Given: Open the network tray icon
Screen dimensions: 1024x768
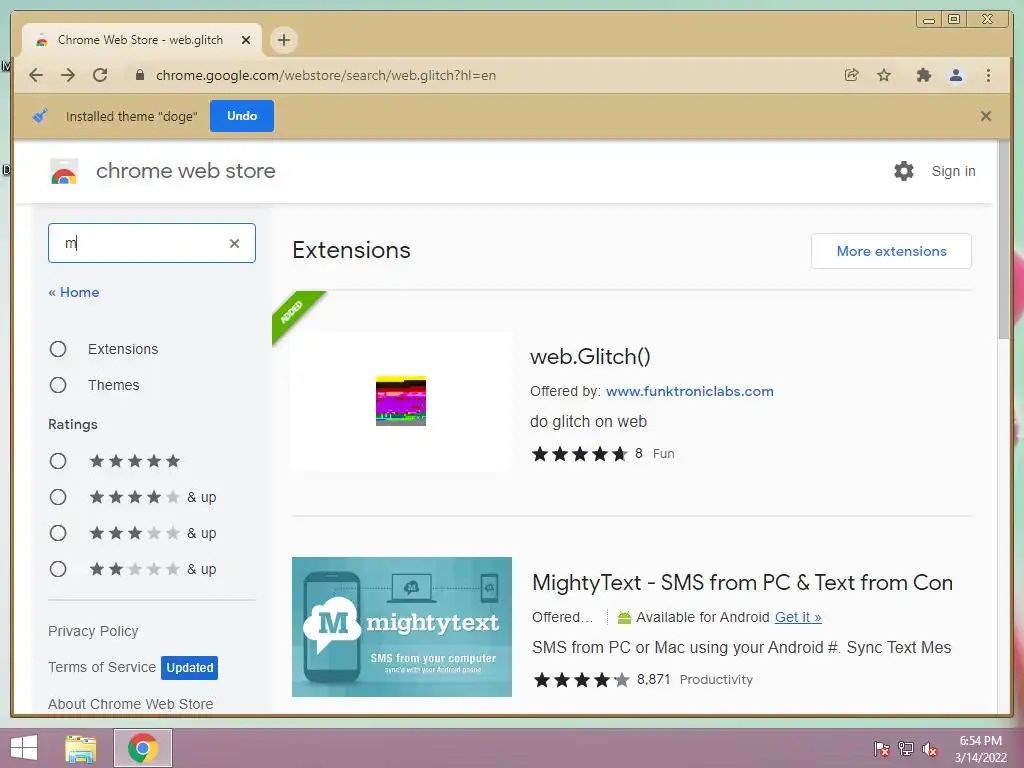Looking at the screenshot, I should click(906, 749).
